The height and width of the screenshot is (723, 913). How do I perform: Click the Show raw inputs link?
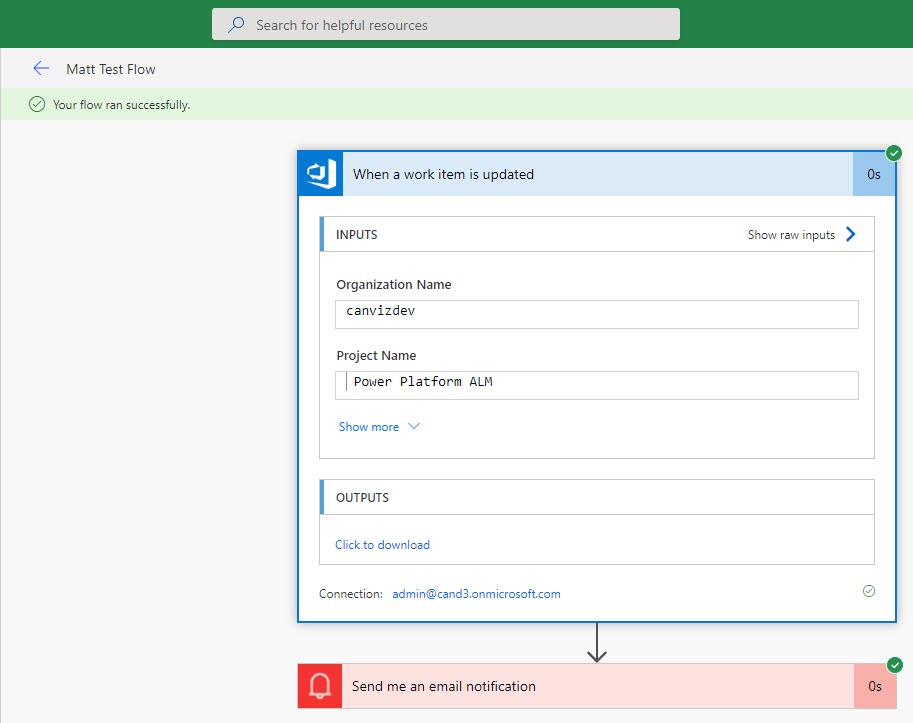(791, 235)
